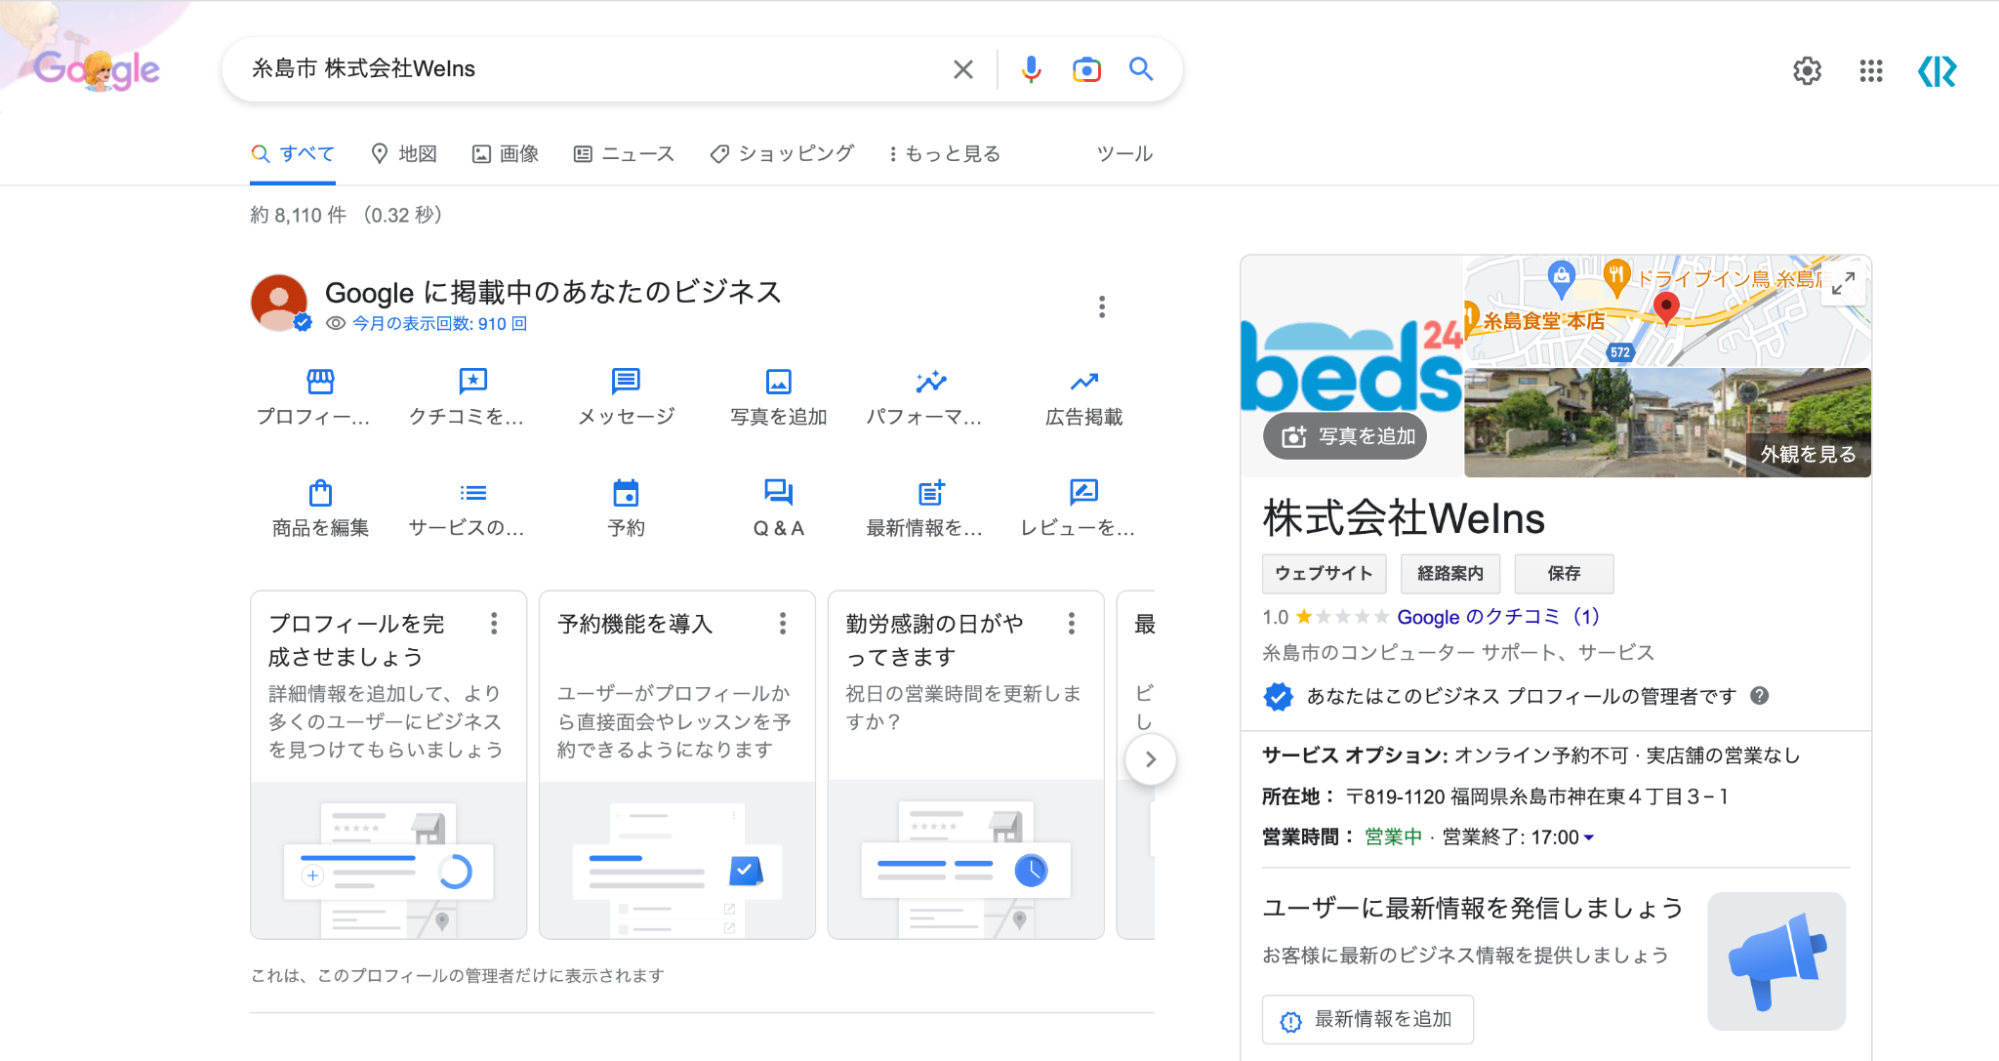Open the Google apps grid
This screenshot has height=1061, width=1999.
tap(1870, 71)
